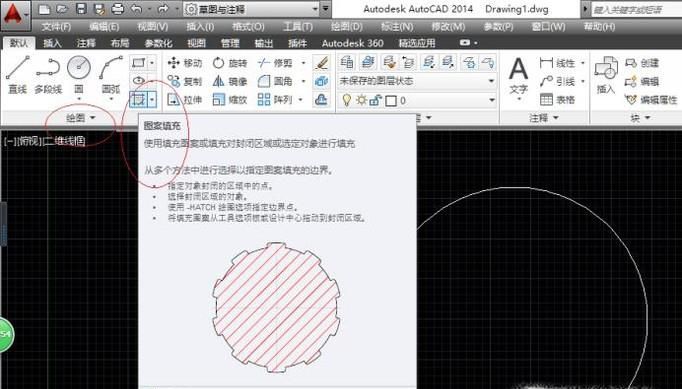This screenshot has width=682, height=389.
Task: Click the 缩放 (Scale) tool
Action: coord(230,100)
